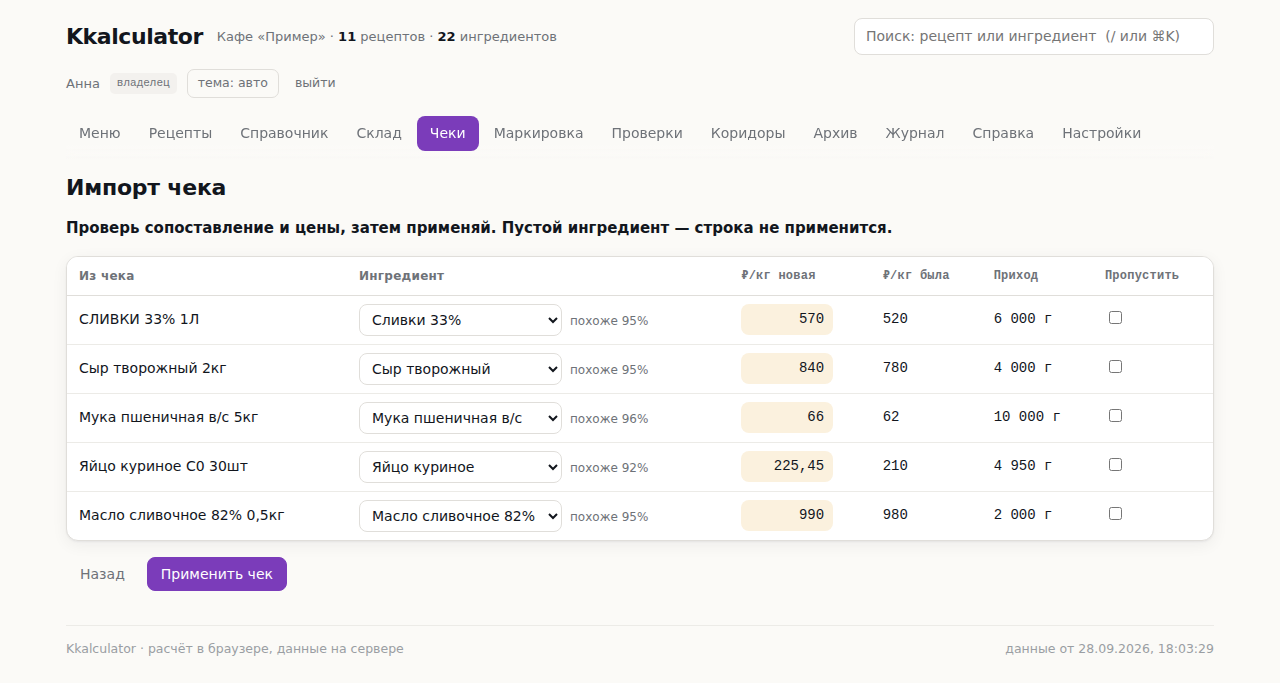Click the data timestamp 28.09.2026, 18:03:29
This screenshot has height=683, width=1280.
[1146, 649]
